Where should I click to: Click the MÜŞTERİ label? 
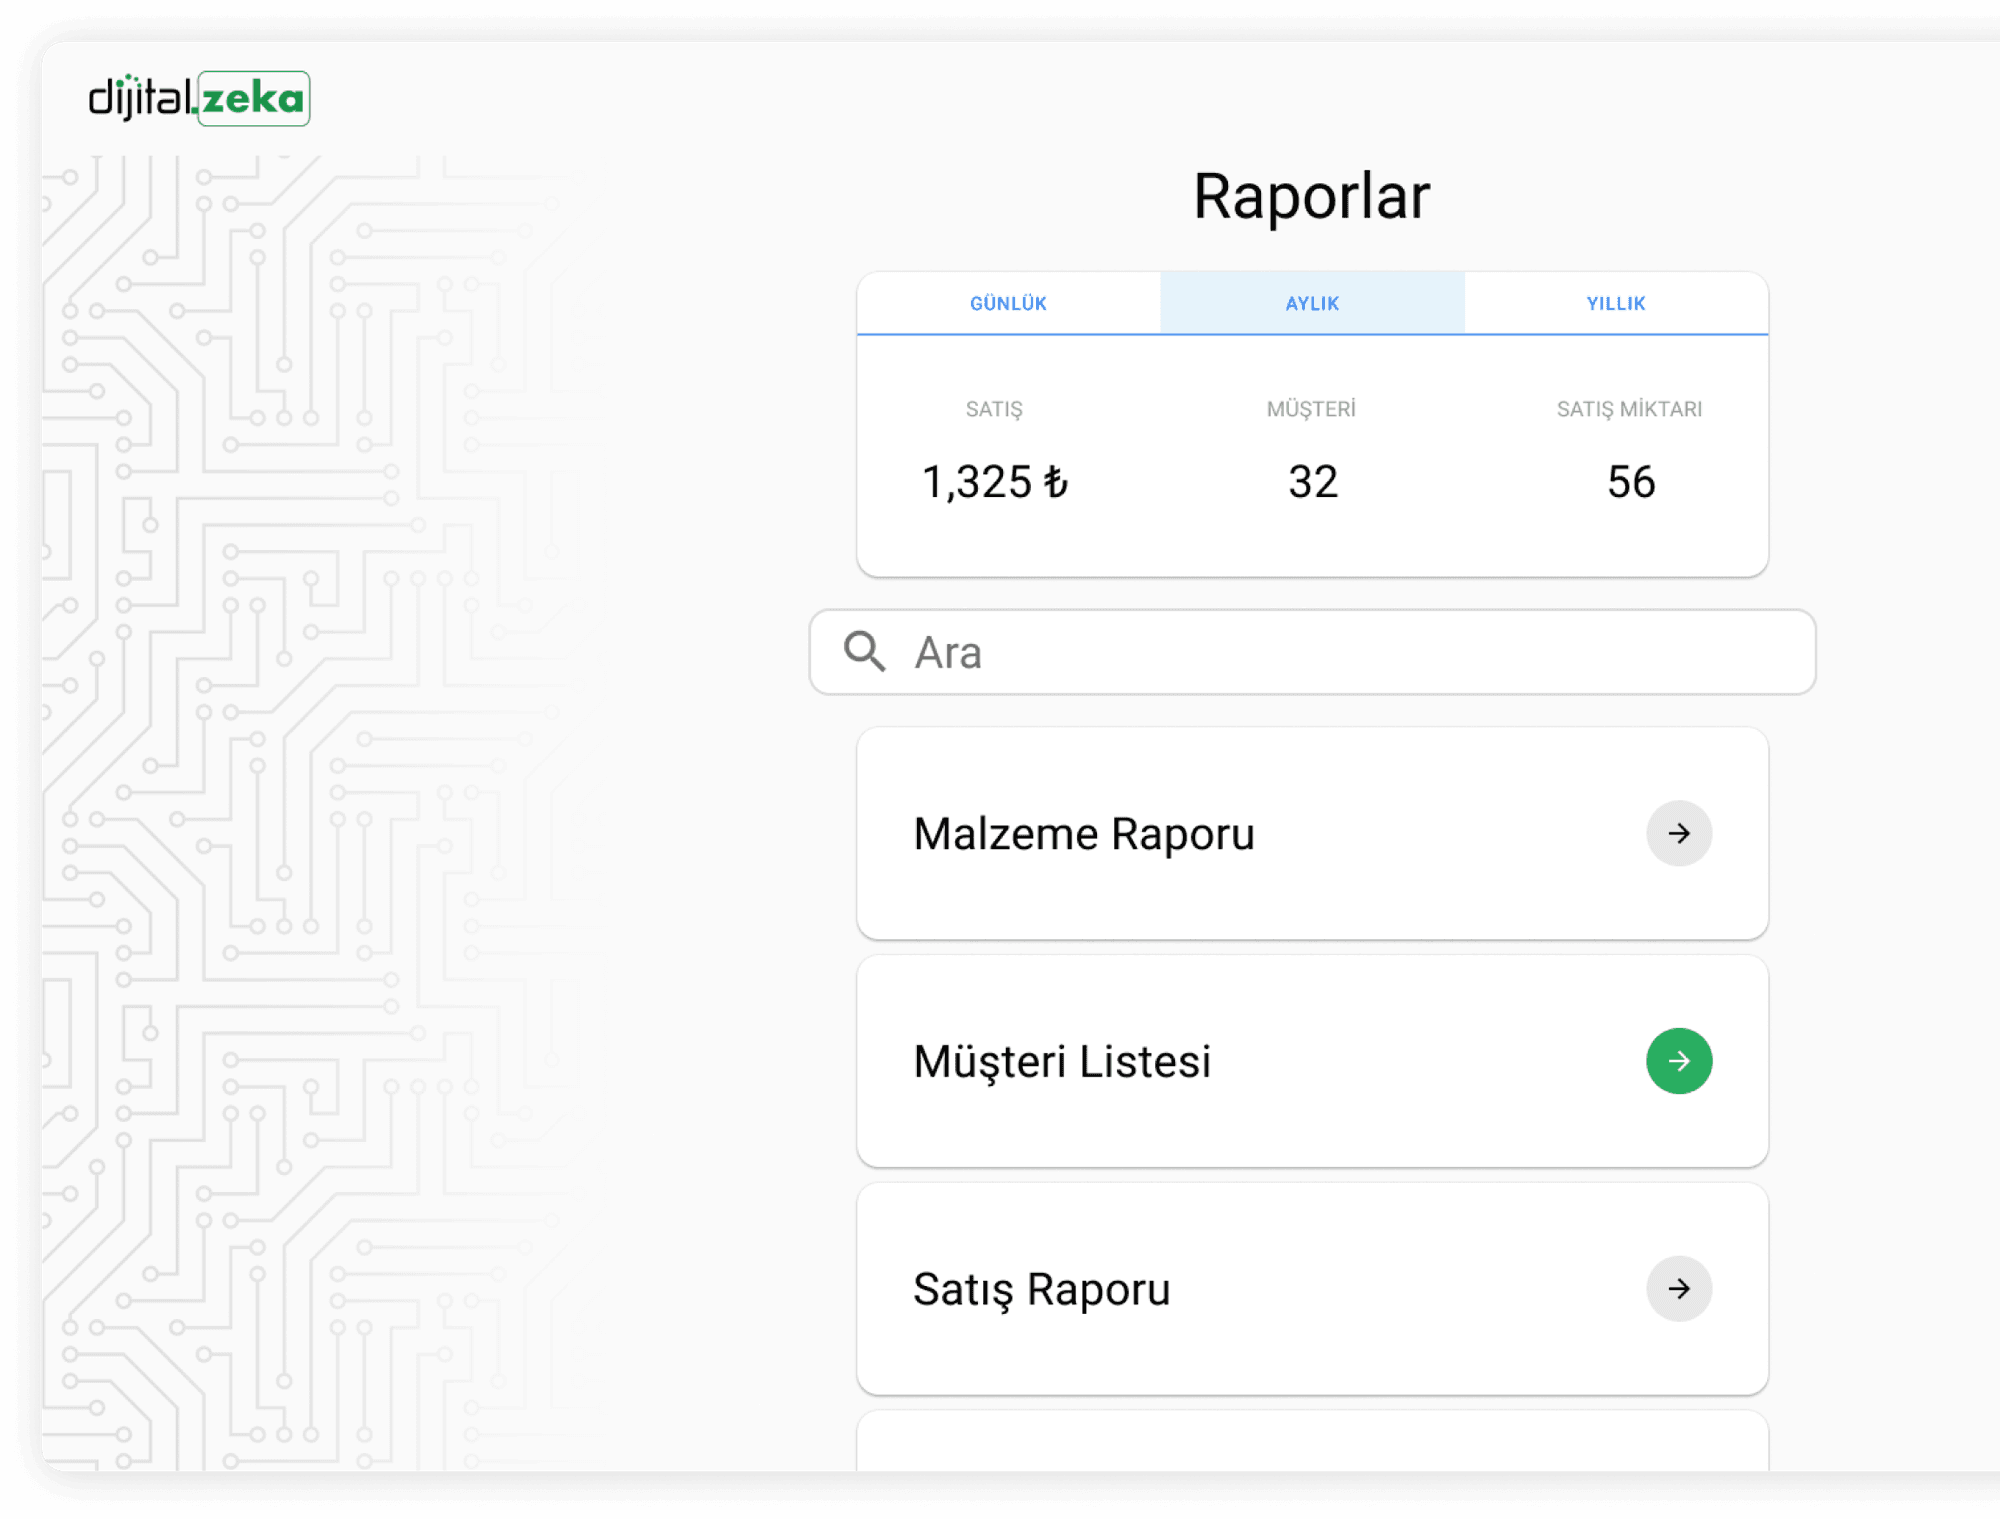pos(1311,408)
